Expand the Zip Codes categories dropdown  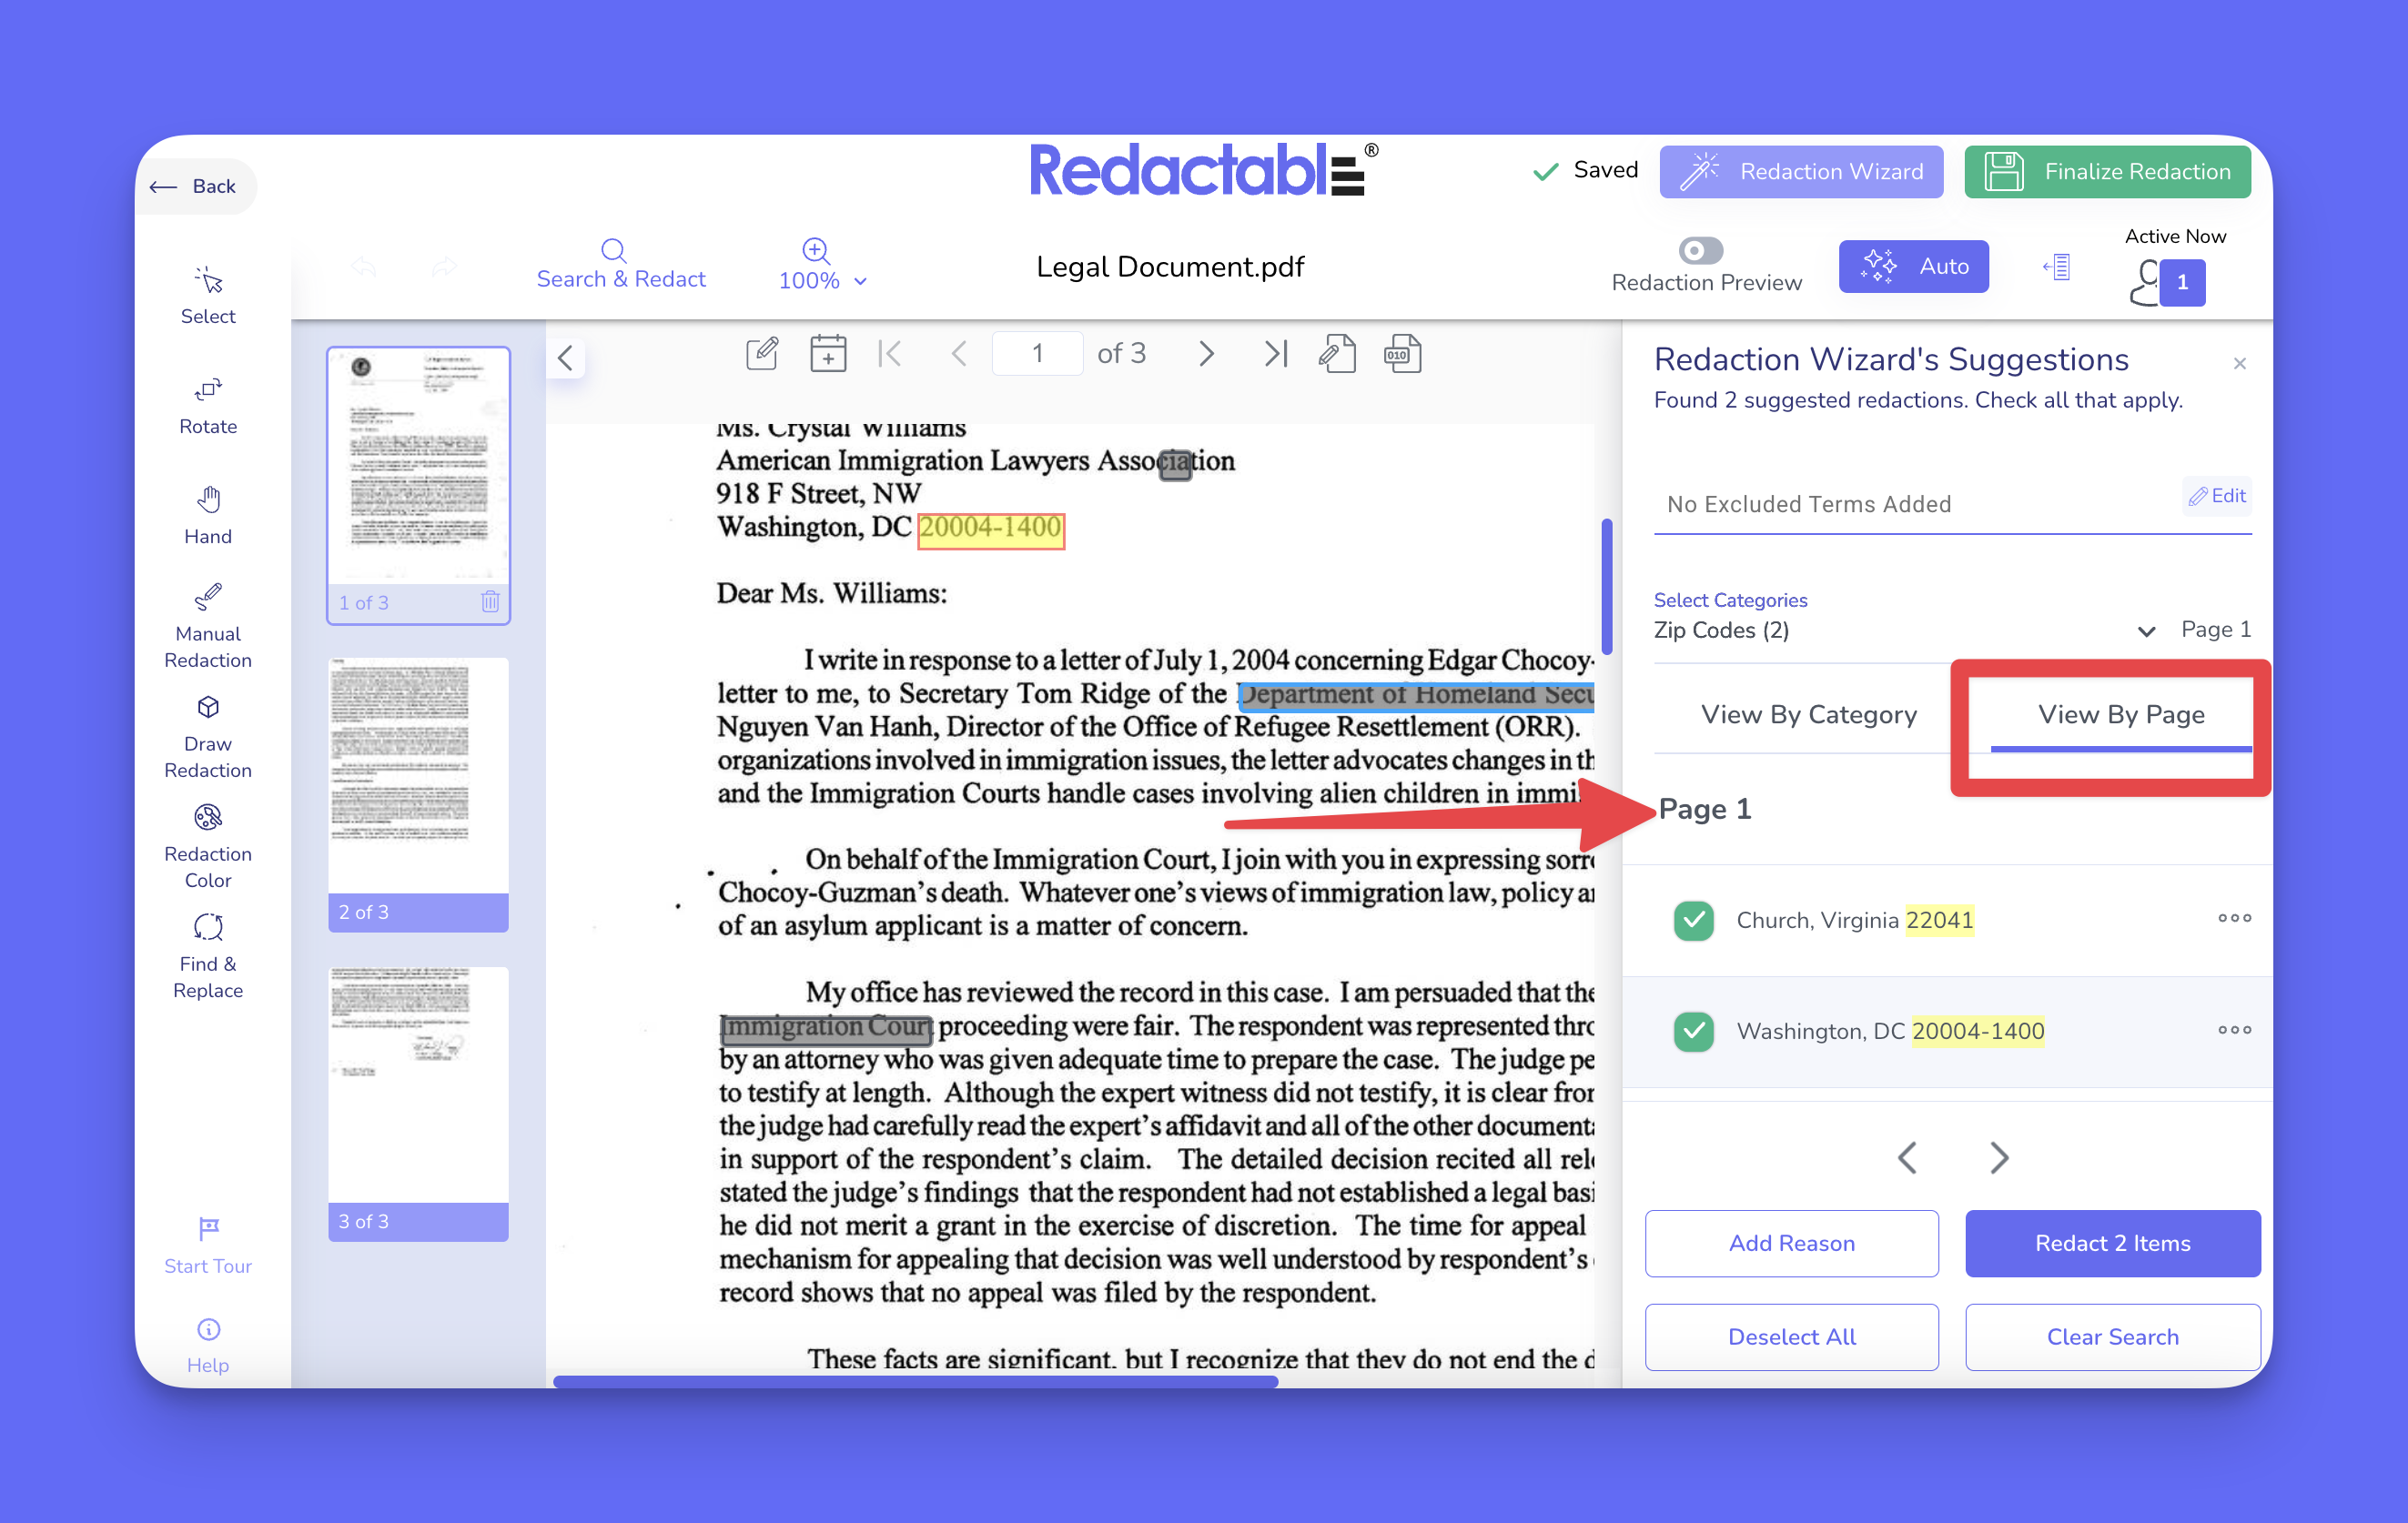tap(2145, 631)
